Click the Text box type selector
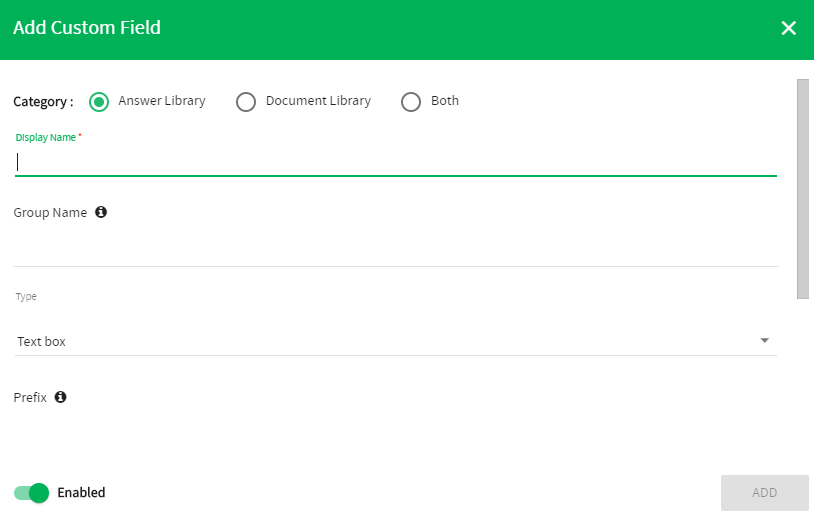This screenshot has height=516, width=814. 396,341
